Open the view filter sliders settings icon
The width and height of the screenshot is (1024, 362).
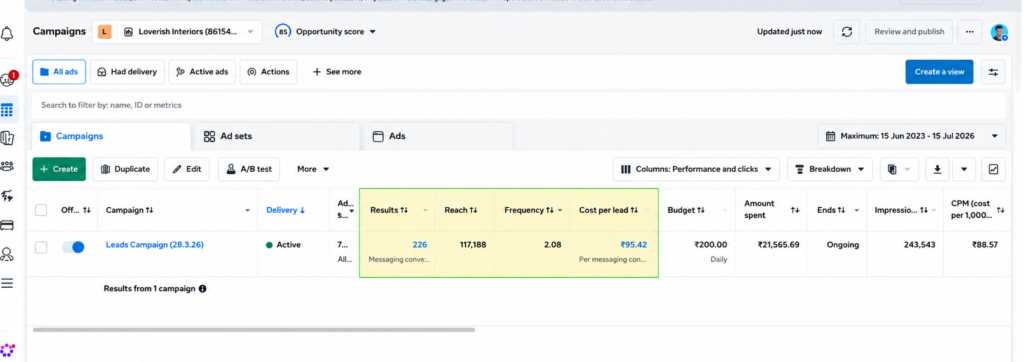993,72
